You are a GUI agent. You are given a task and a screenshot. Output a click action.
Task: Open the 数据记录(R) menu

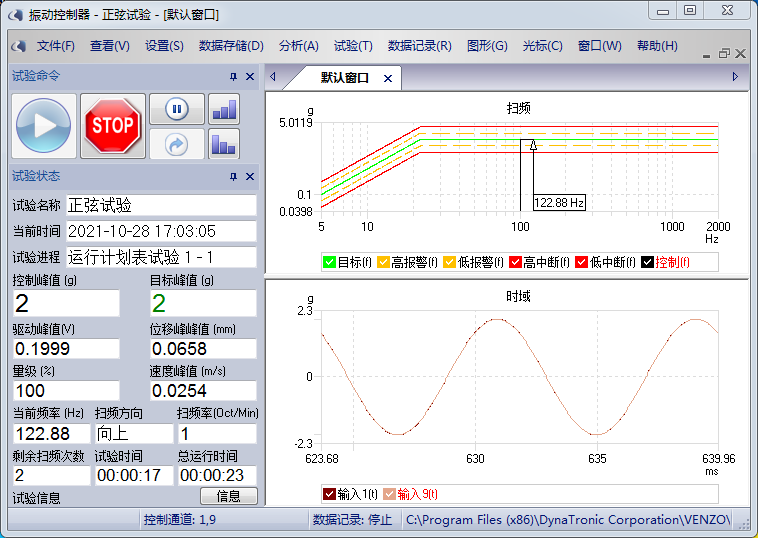(x=420, y=46)
